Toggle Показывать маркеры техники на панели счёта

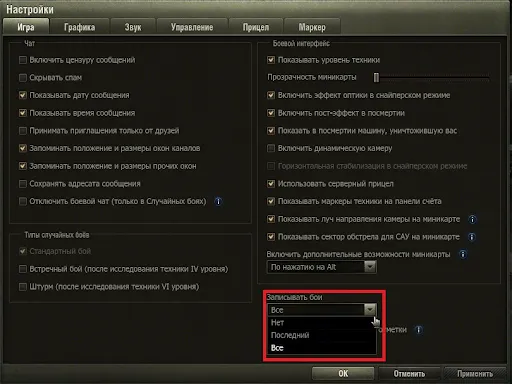click(271, 201)
